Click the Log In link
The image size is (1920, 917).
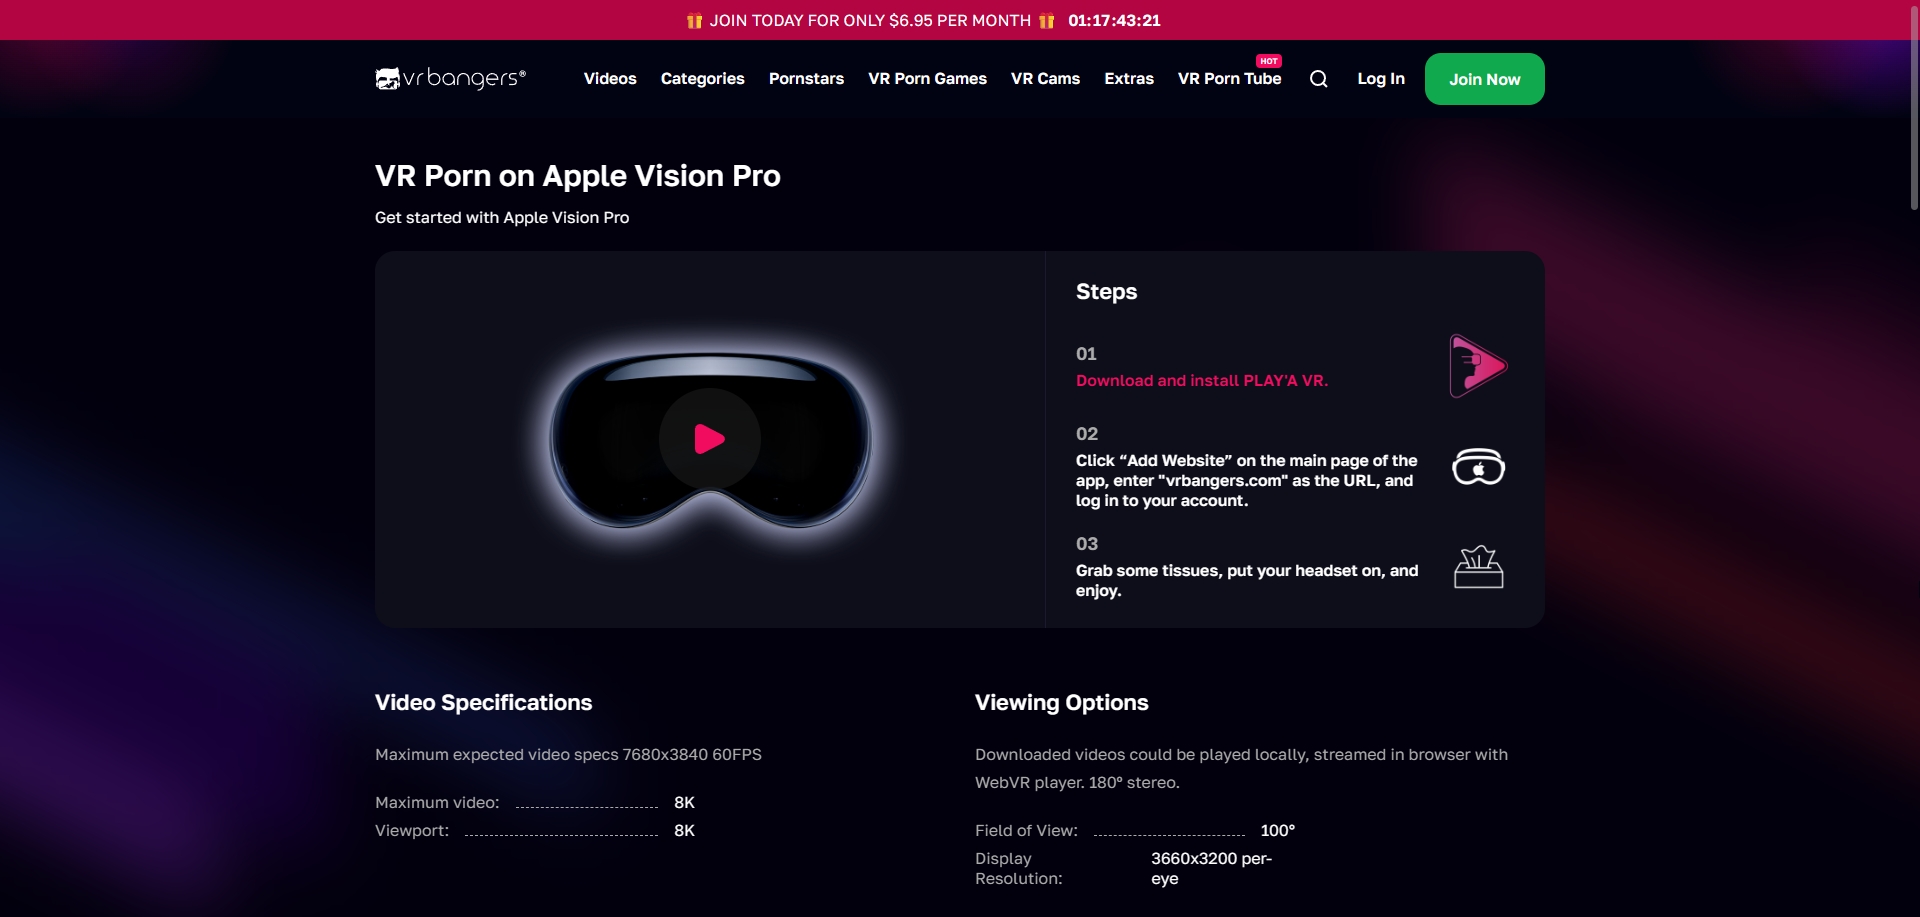click(1380, 78)
